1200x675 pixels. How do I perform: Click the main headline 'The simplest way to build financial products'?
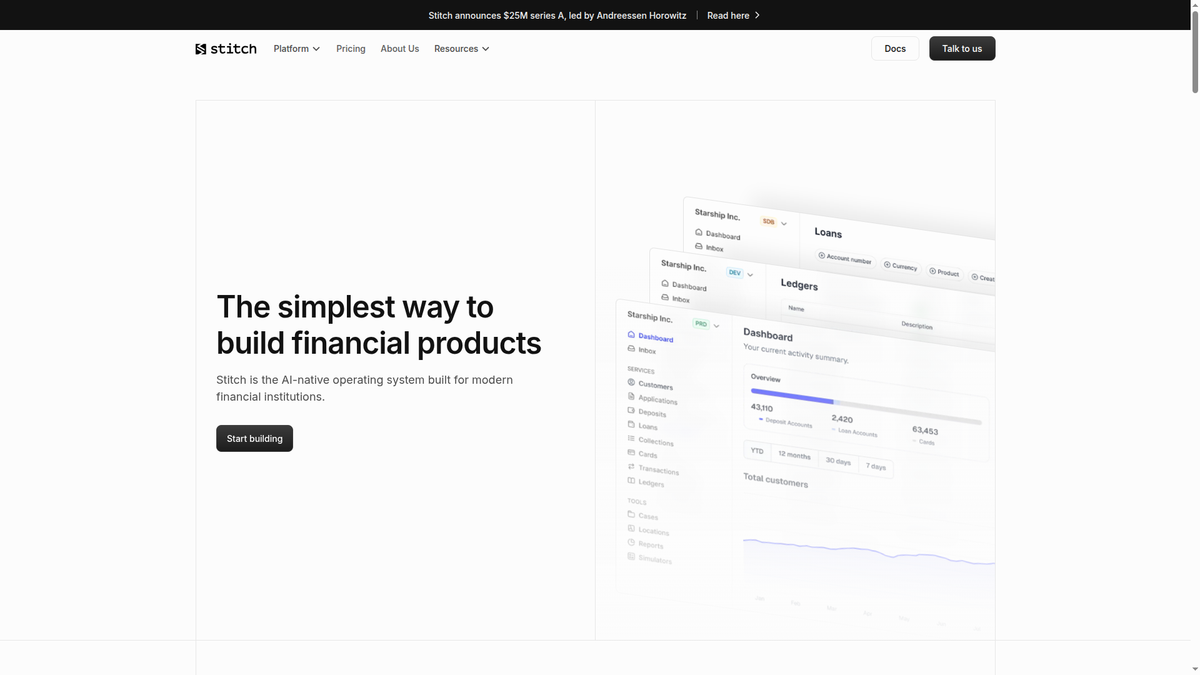pyautogui.click(x=379, y=325)
